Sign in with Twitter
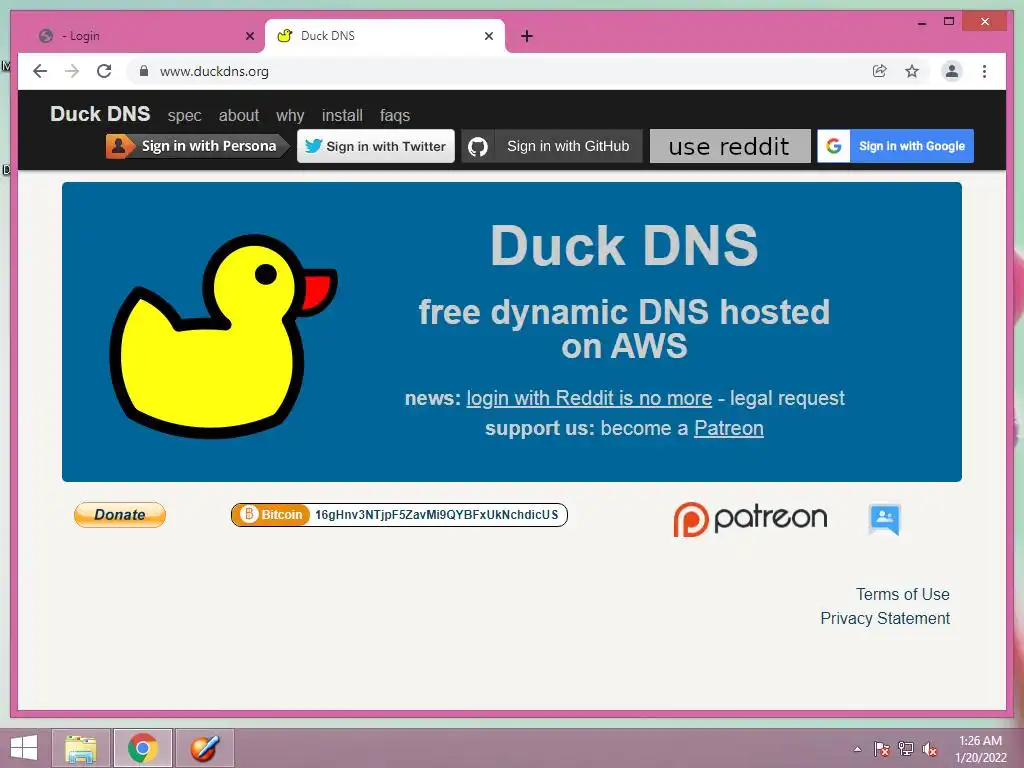 376,146
